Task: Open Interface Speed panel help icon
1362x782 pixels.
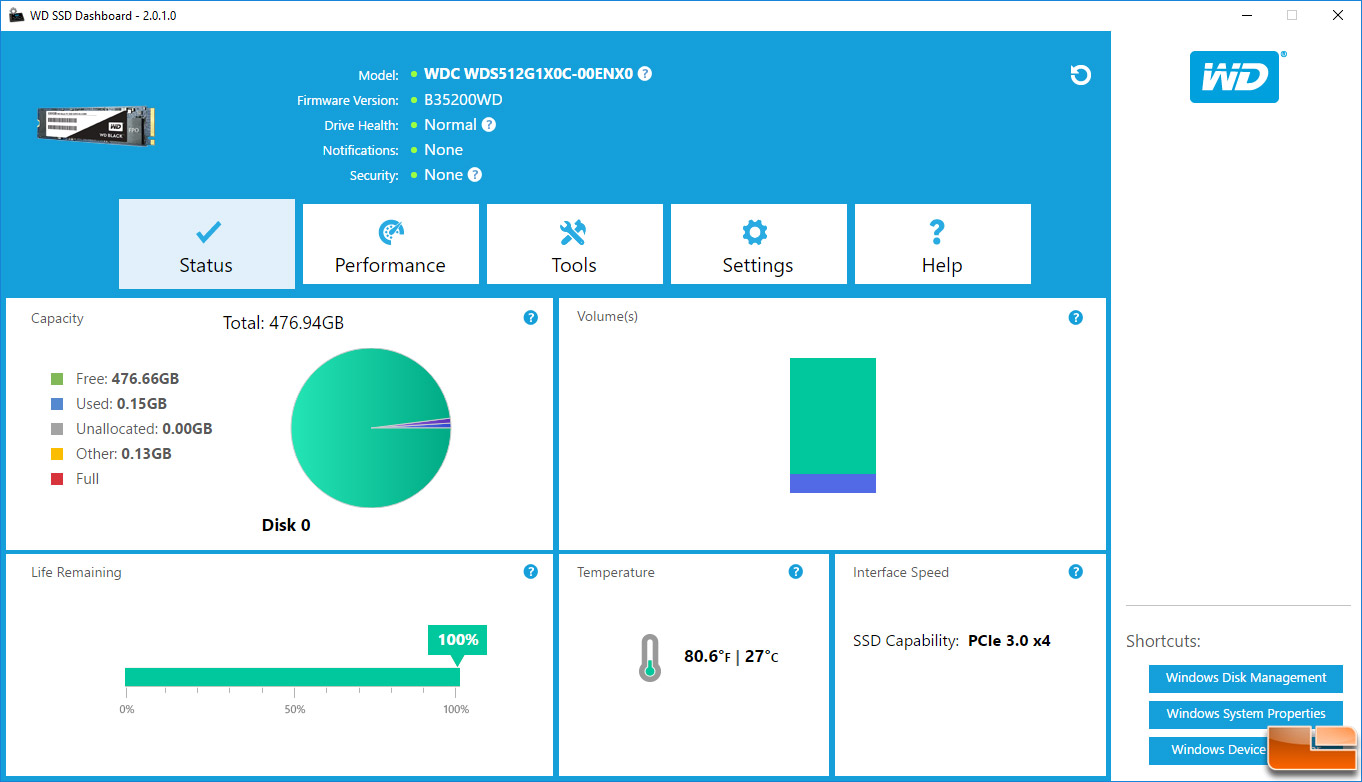Action: pyautogui.click(x=1076, y=572)
